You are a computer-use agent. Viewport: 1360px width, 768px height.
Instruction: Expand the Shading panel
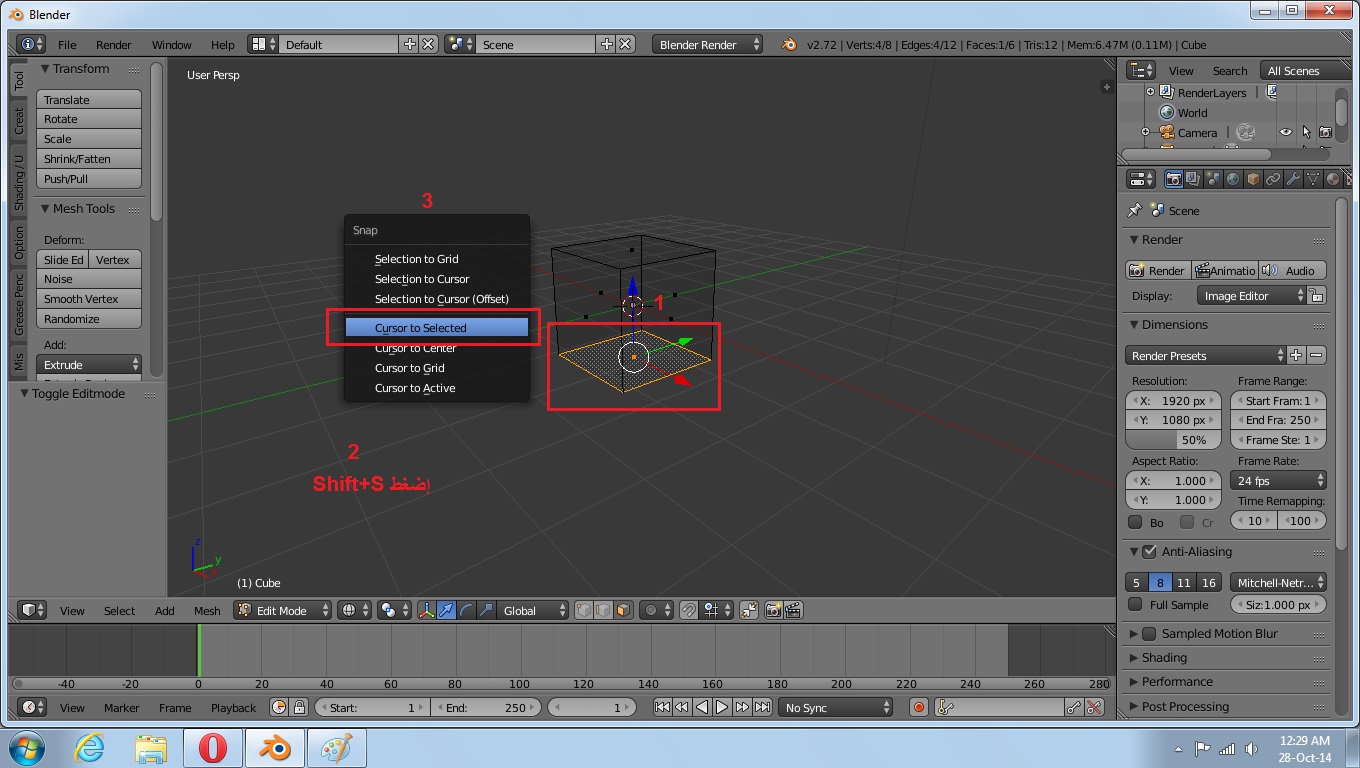1164,658
